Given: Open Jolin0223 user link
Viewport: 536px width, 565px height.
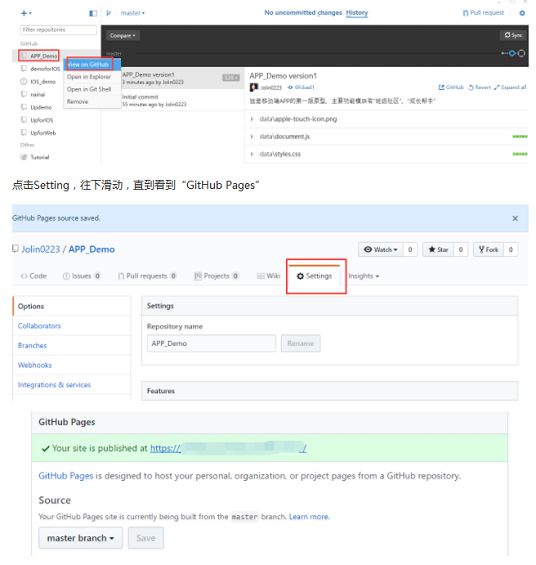Looking at the screenshot, I should [41, 249].
